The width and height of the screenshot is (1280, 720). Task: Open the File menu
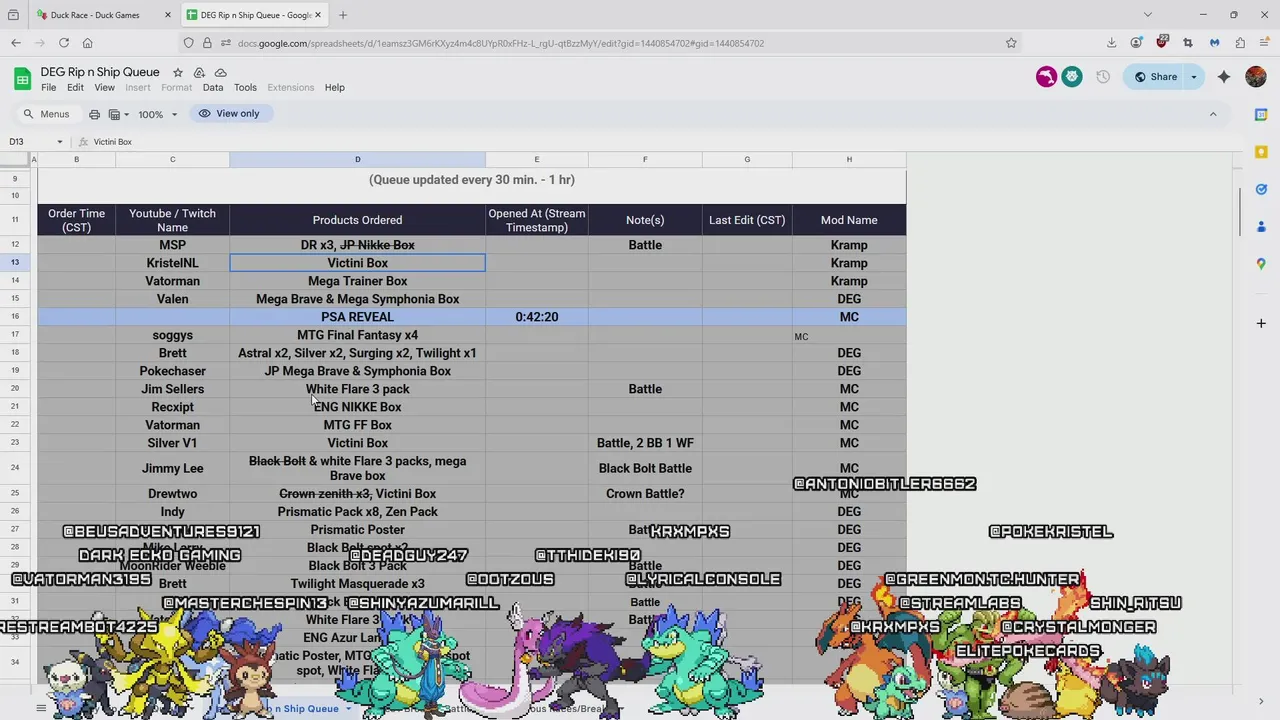(48, 88)
